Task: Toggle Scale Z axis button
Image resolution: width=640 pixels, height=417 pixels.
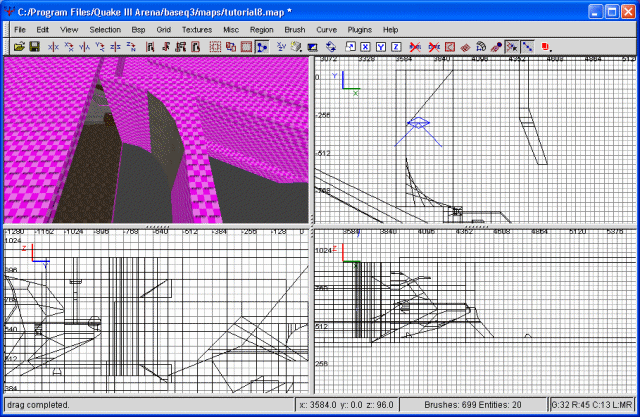Action: click(x=396, y=47)
